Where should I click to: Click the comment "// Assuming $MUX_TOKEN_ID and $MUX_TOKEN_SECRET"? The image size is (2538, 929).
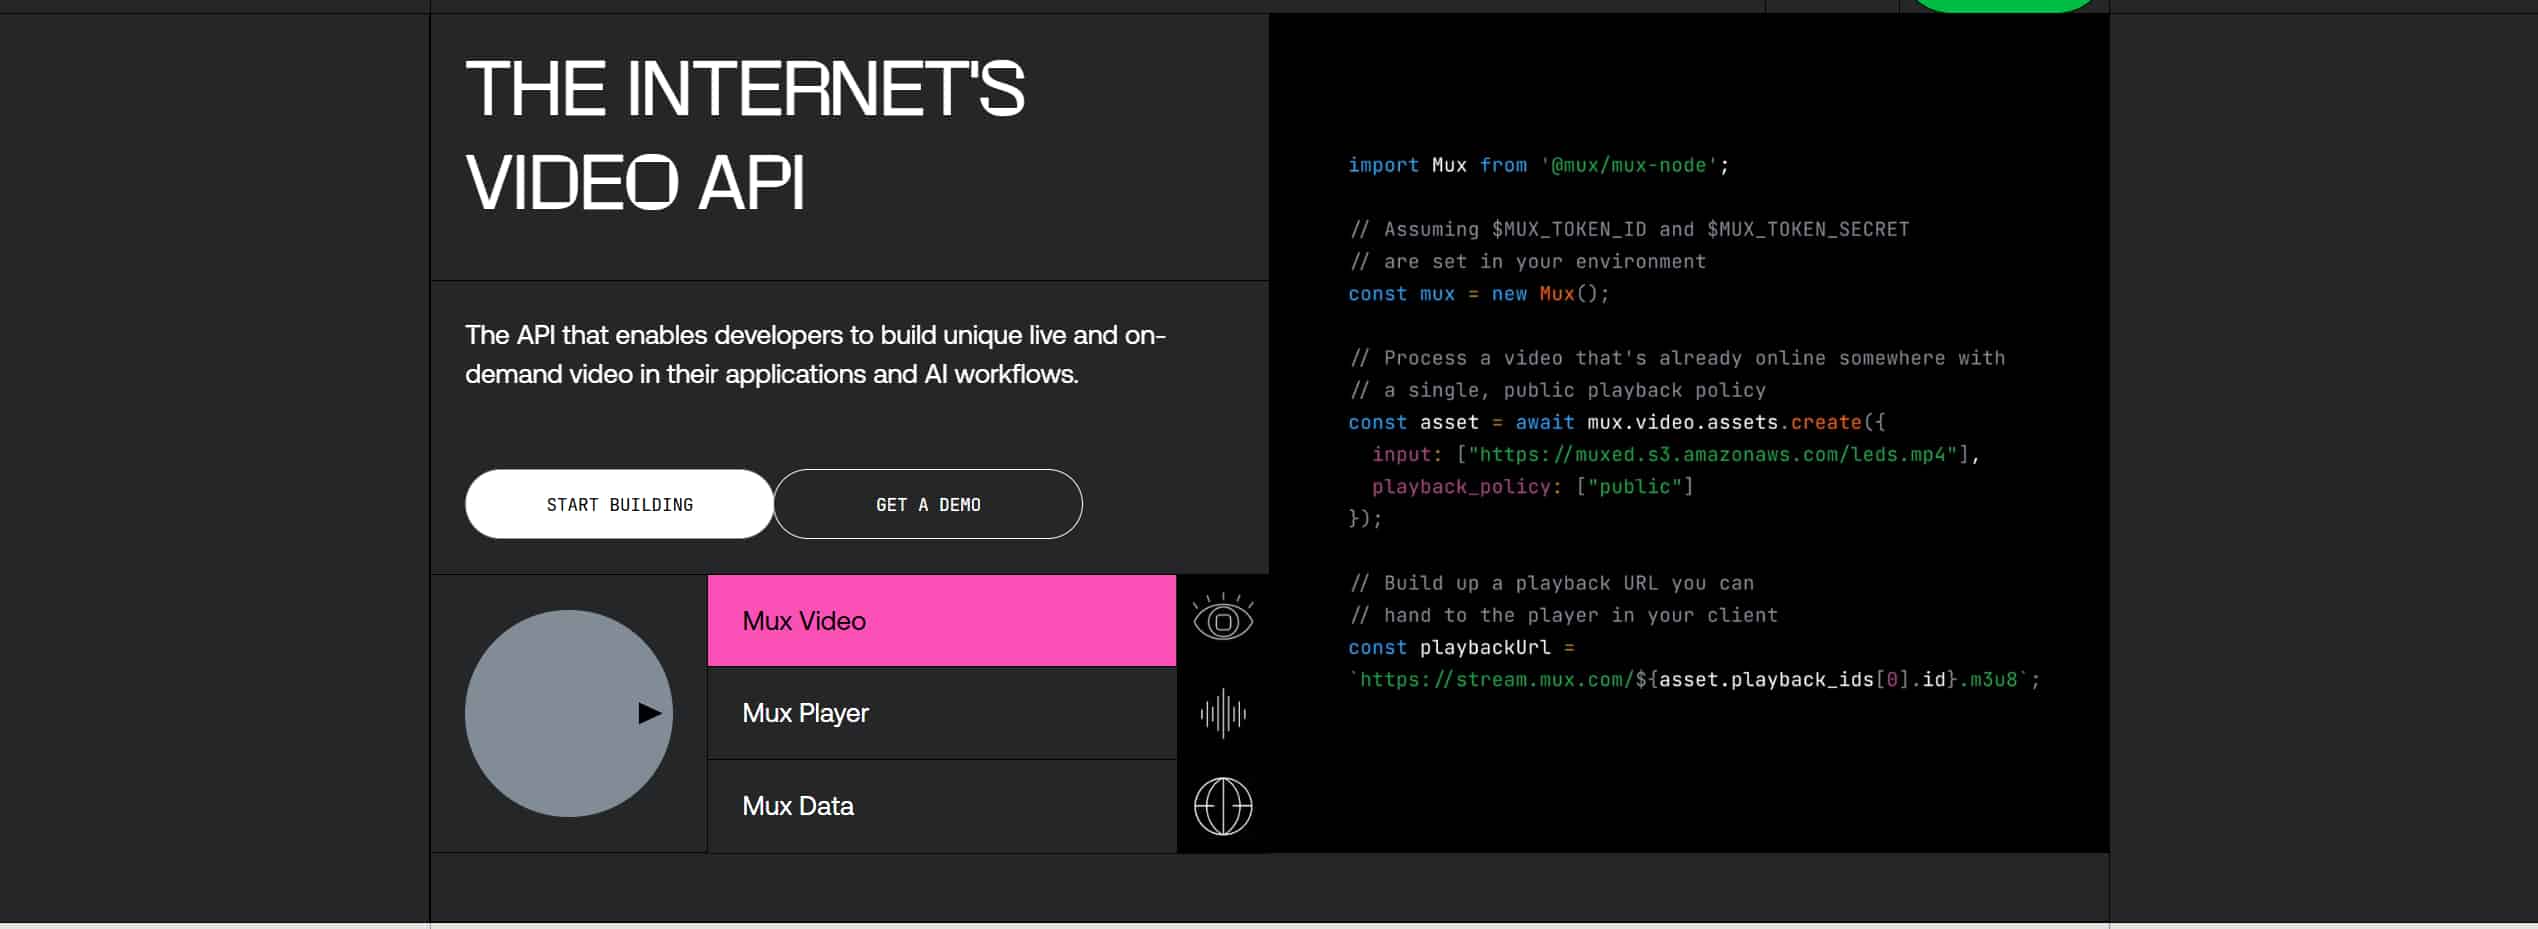[x=1629, y=229]
